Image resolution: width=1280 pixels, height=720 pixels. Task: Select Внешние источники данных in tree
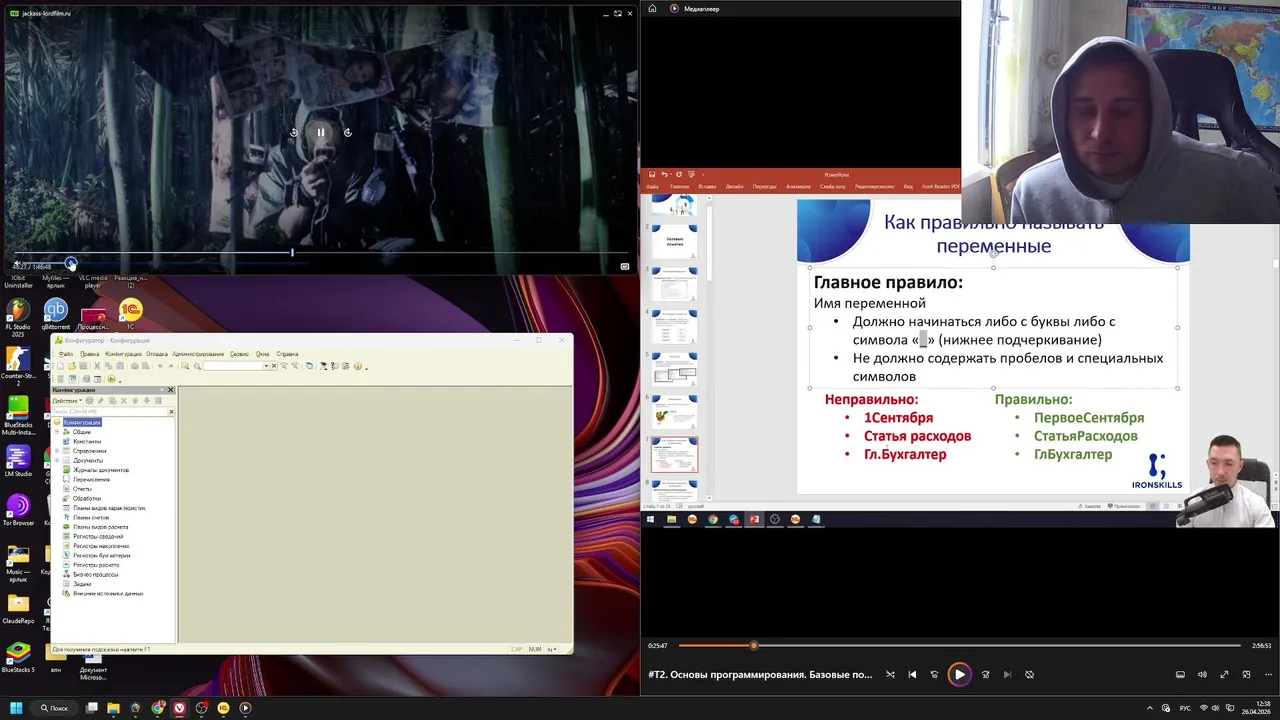108,593
